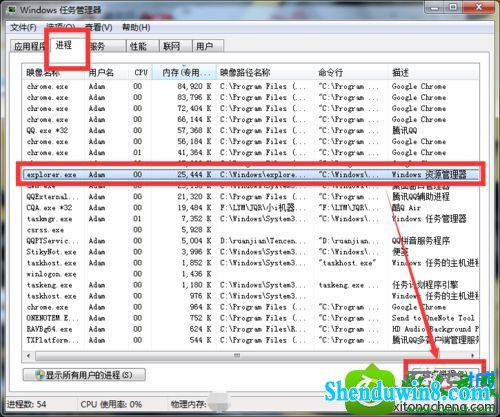Select the QQExternal... process row
500x417 pixels.
(251, 197)
